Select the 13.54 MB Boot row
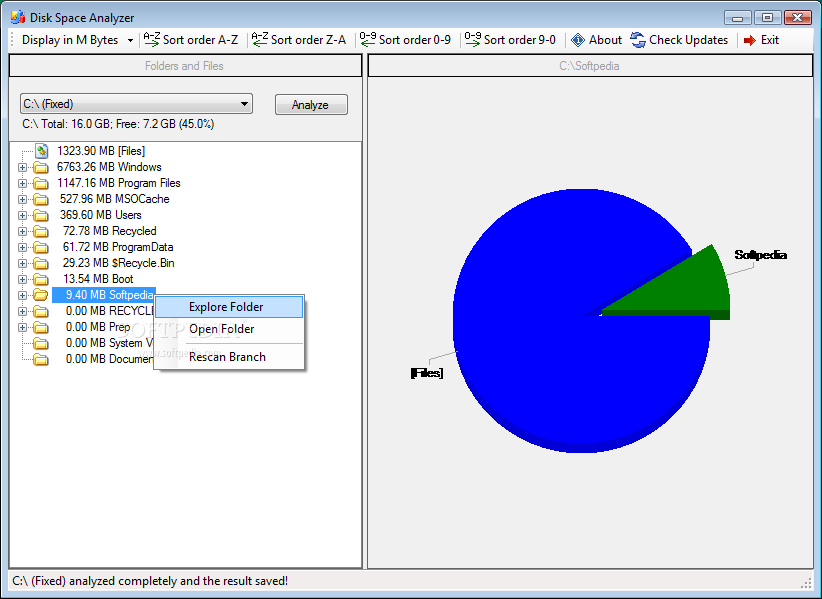 click(x=98, y=279)
